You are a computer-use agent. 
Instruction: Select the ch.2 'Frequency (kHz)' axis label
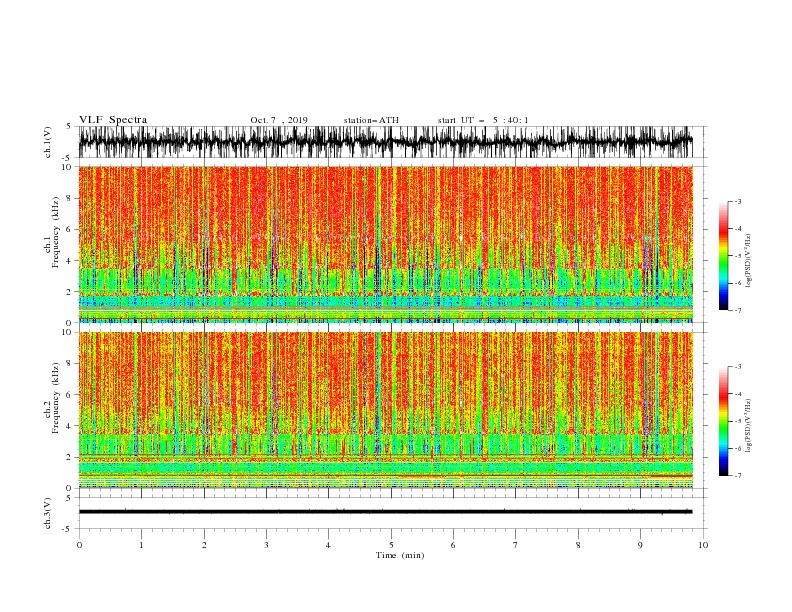click(x=56, y=398)
